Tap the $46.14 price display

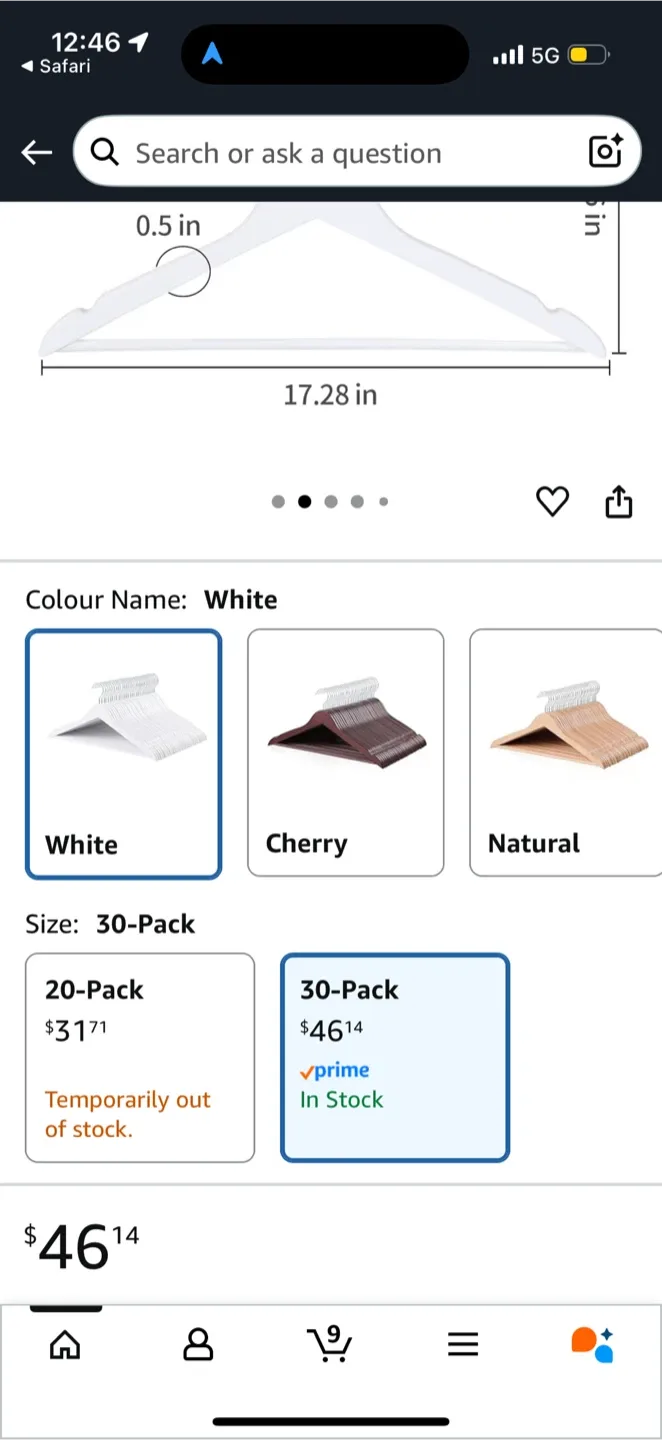coord(80,1242)
